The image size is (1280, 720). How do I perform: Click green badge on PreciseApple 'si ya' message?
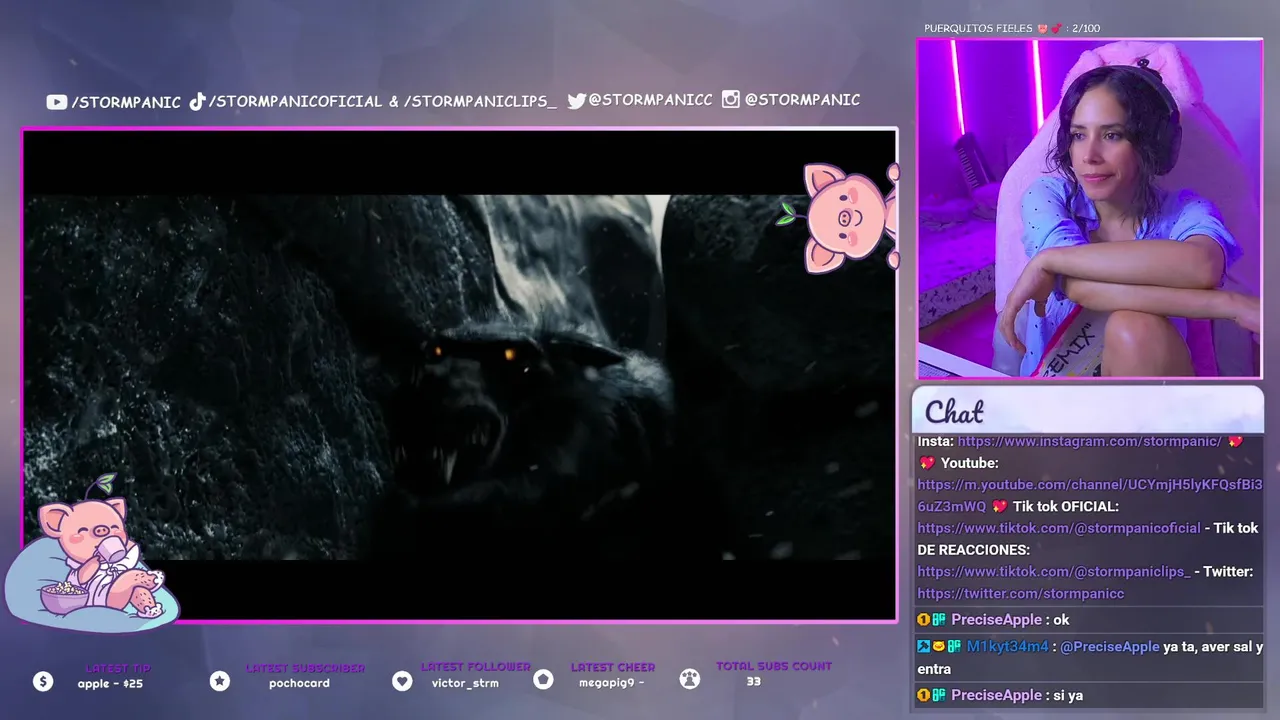[939, 695]
